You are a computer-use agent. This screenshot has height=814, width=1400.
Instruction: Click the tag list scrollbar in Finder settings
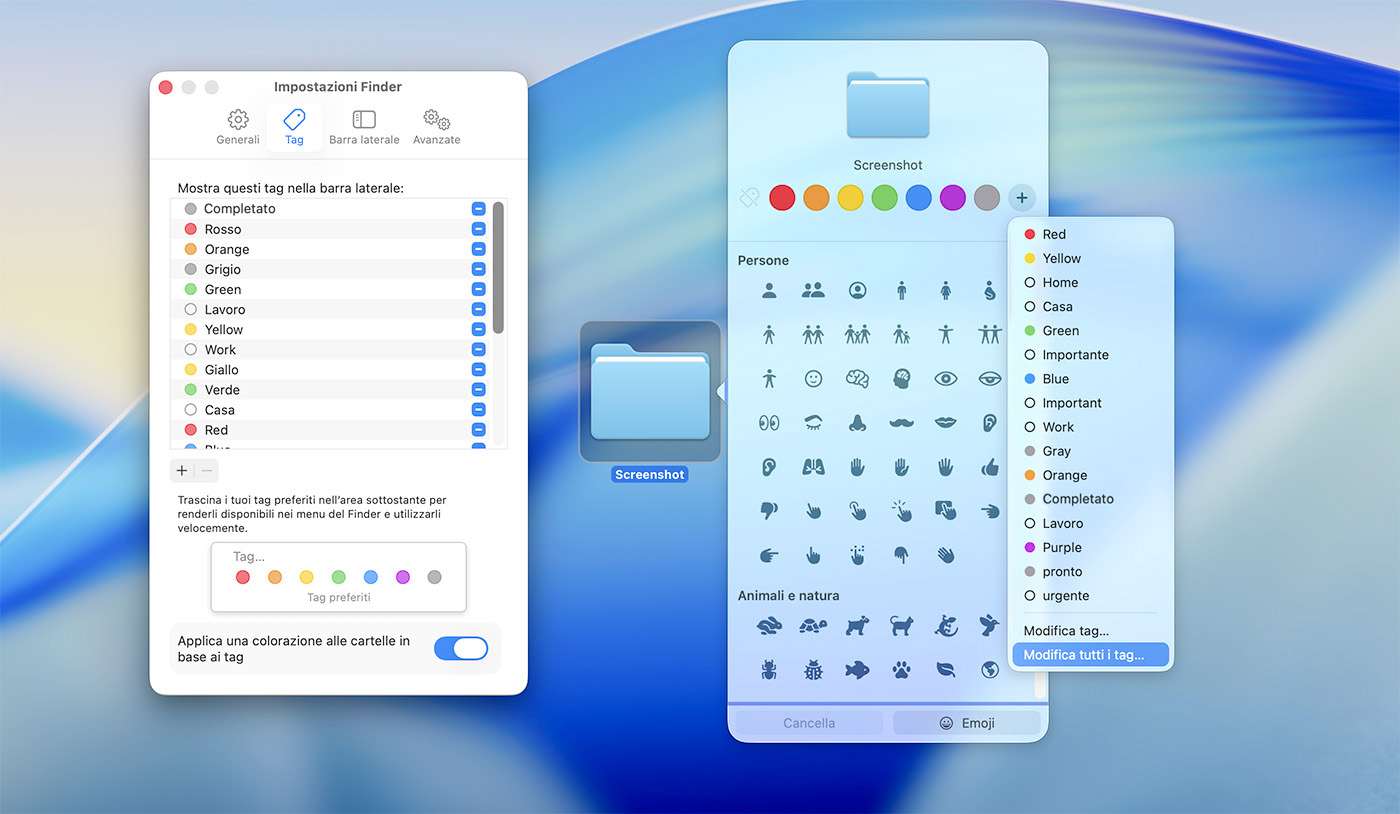point(498,268)
